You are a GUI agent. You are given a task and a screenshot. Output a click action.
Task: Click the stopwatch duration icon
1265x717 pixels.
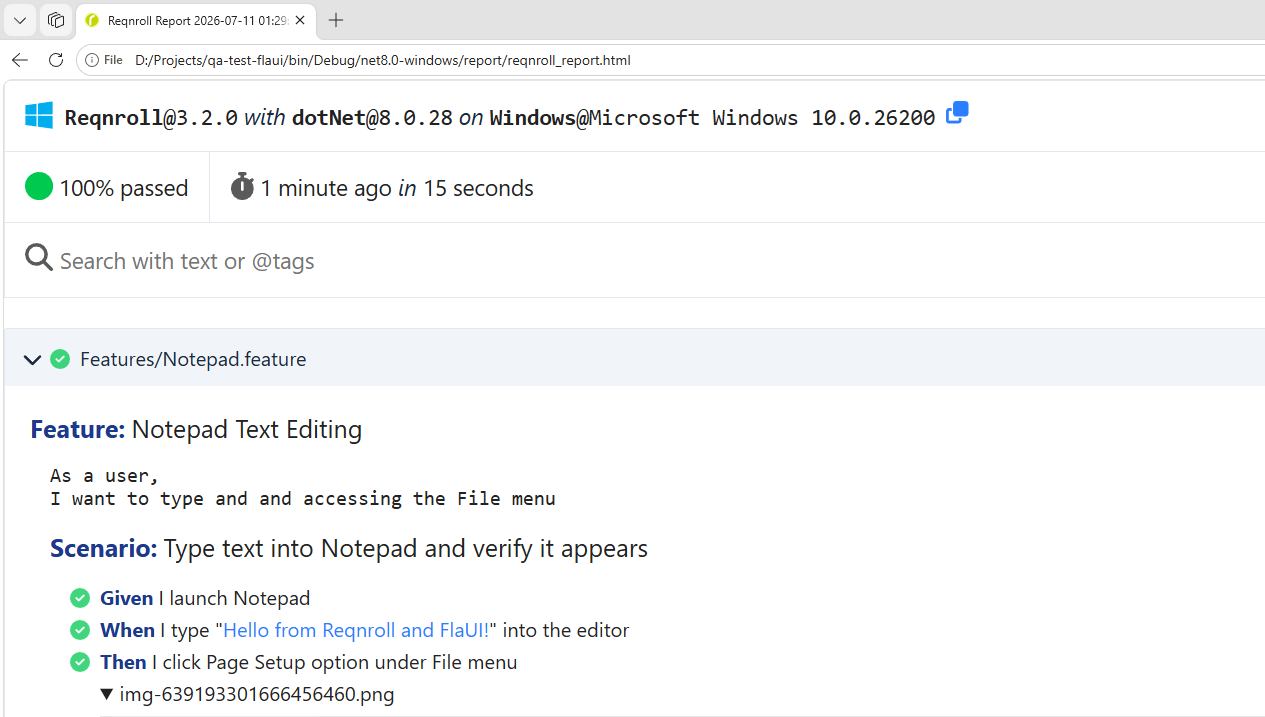click(x=242, y=186)
